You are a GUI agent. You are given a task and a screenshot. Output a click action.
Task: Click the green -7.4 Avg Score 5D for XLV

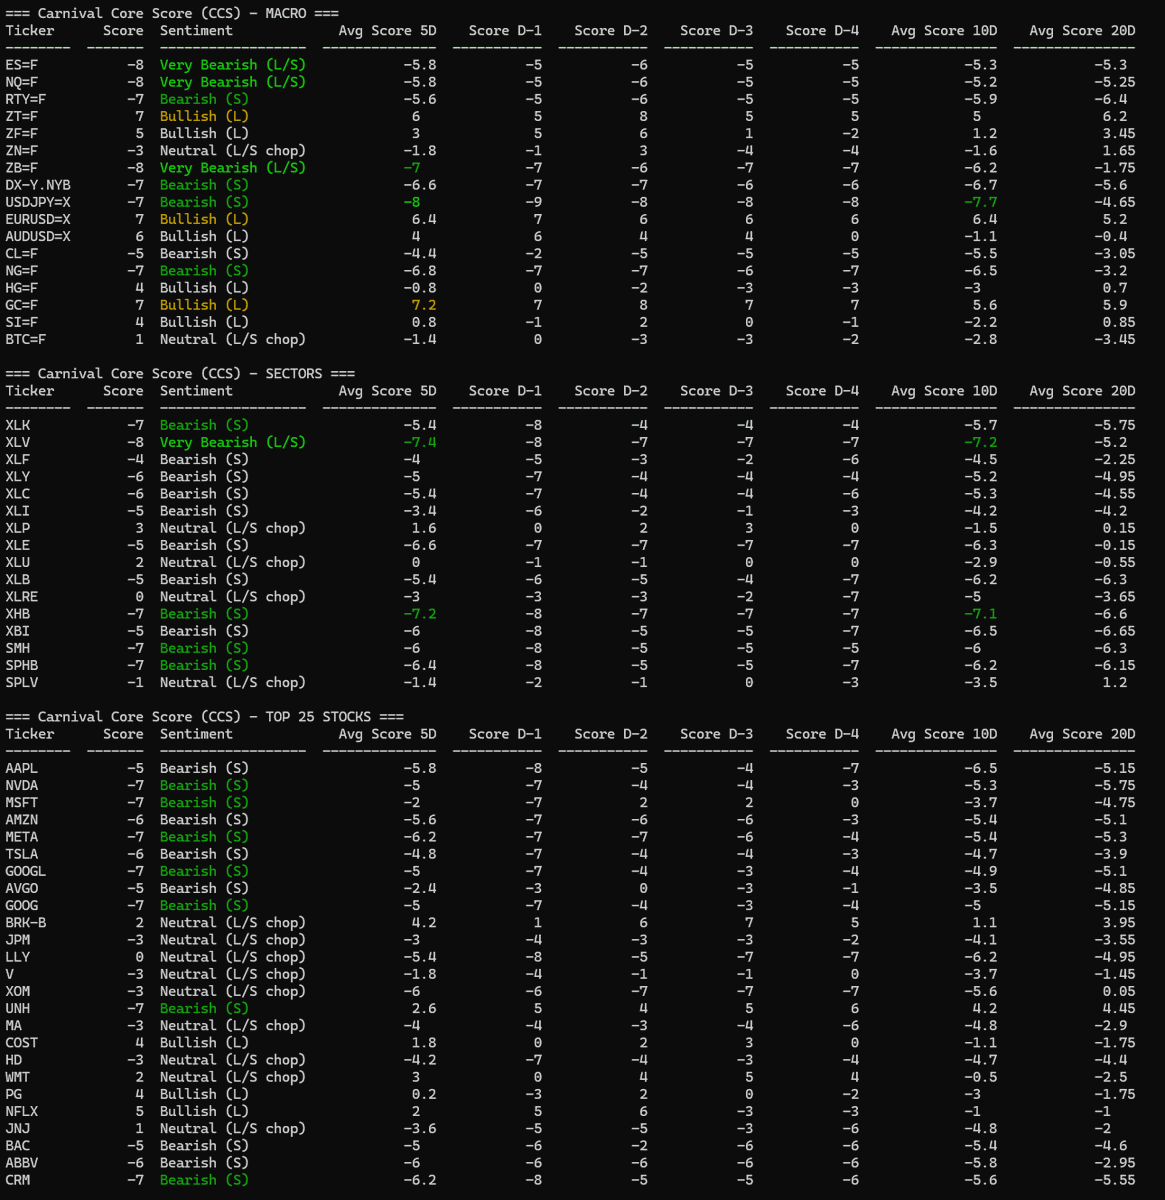click(419, 442)
